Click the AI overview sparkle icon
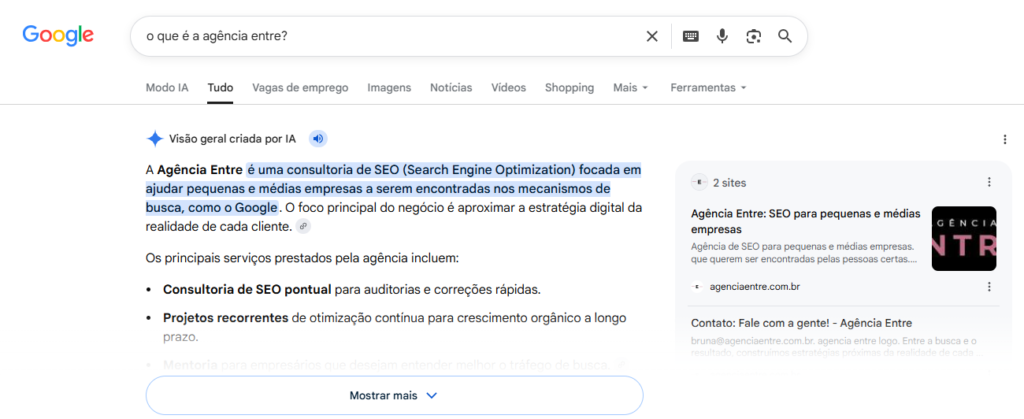 click(155, 139)
